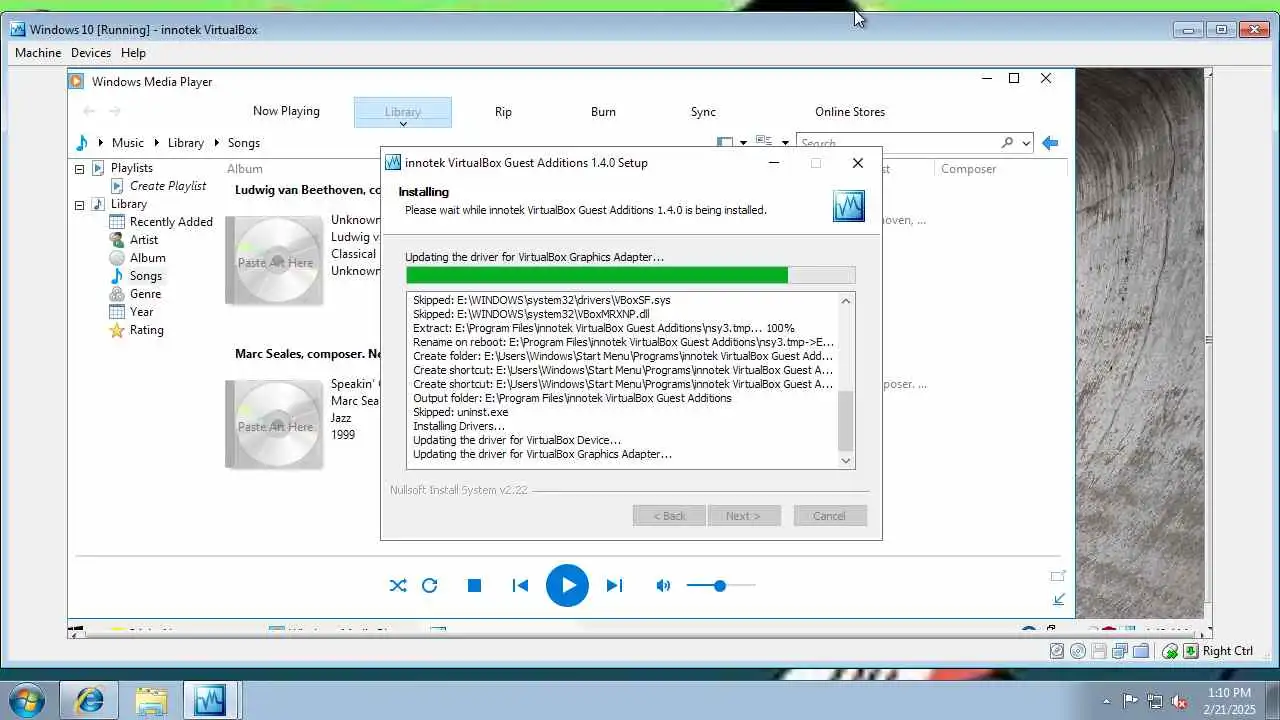Open VirtualBox Devices menu

[x=91, y=53]
